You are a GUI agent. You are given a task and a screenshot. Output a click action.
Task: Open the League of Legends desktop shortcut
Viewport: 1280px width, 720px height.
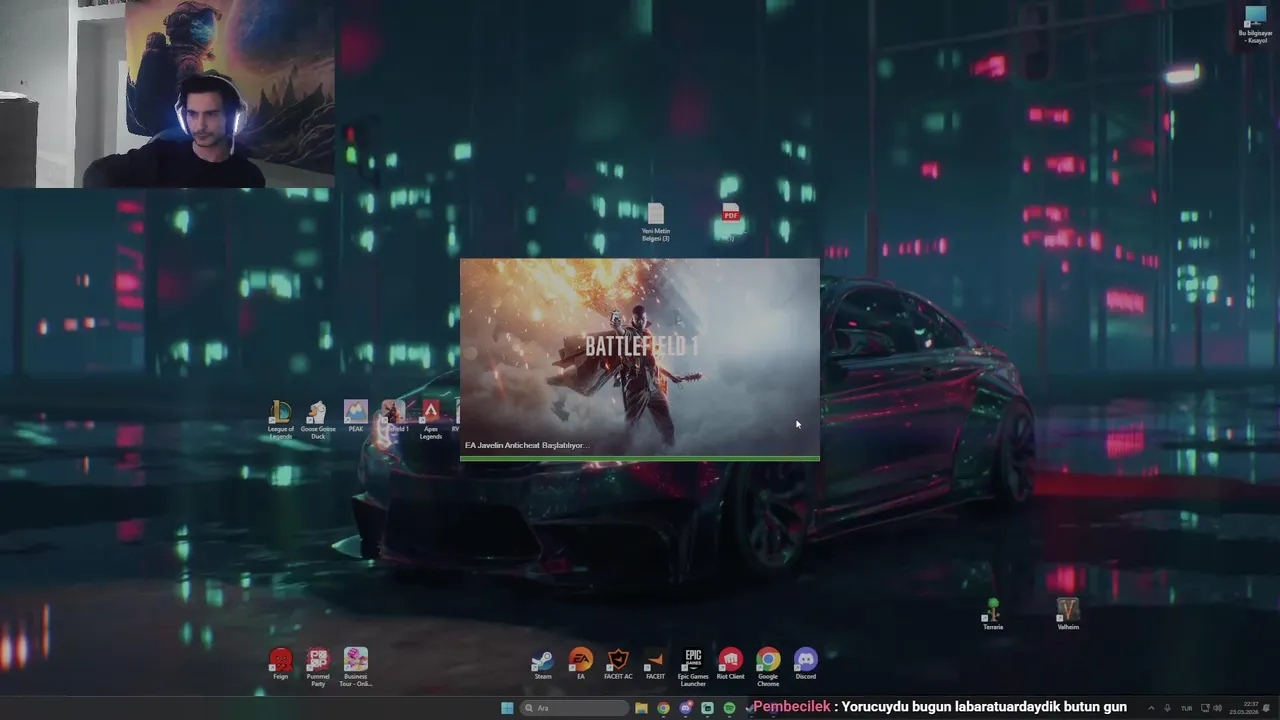pos(281,419)
